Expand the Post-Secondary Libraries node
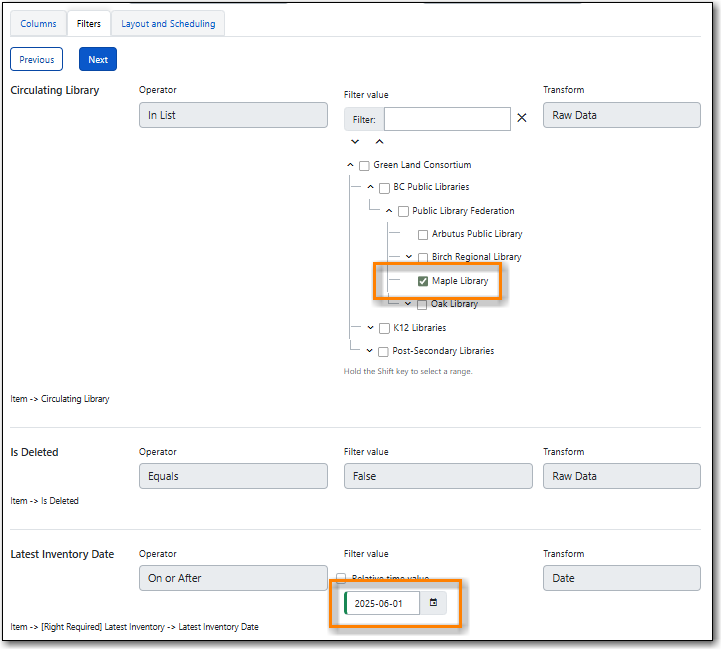The image size is (721, 649). point(370,351)
